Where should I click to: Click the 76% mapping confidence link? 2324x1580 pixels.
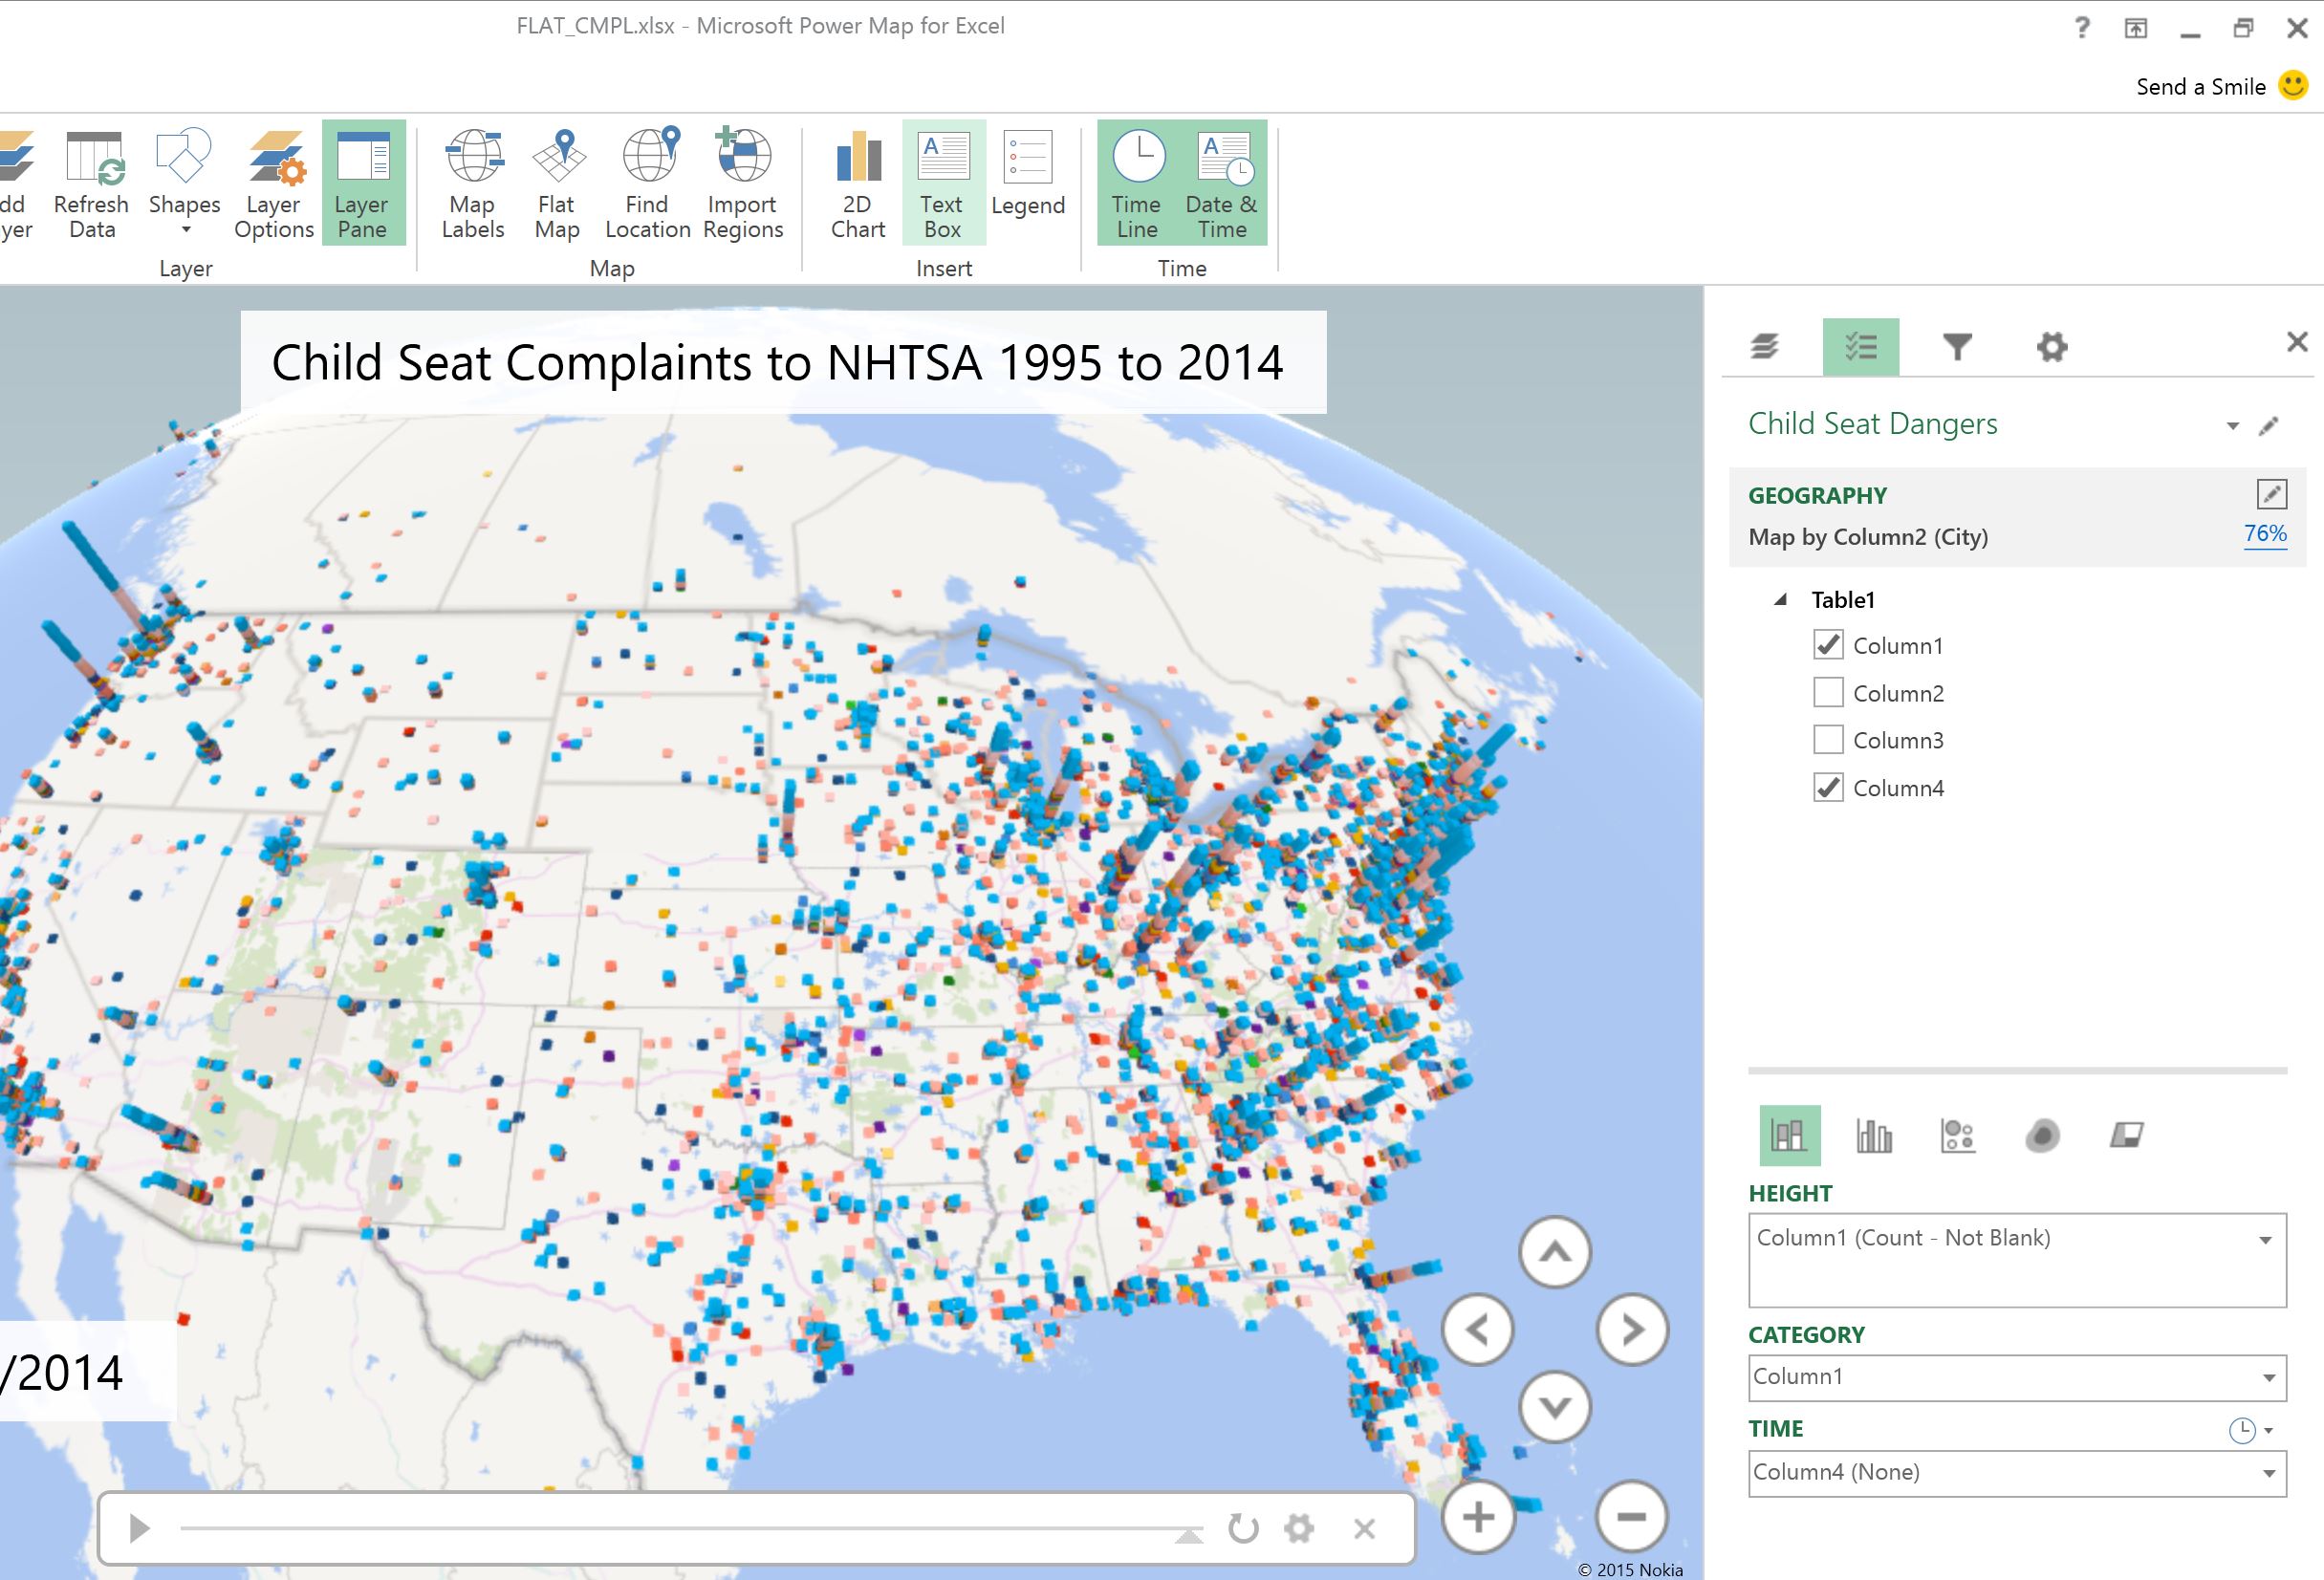[2264, 534]
